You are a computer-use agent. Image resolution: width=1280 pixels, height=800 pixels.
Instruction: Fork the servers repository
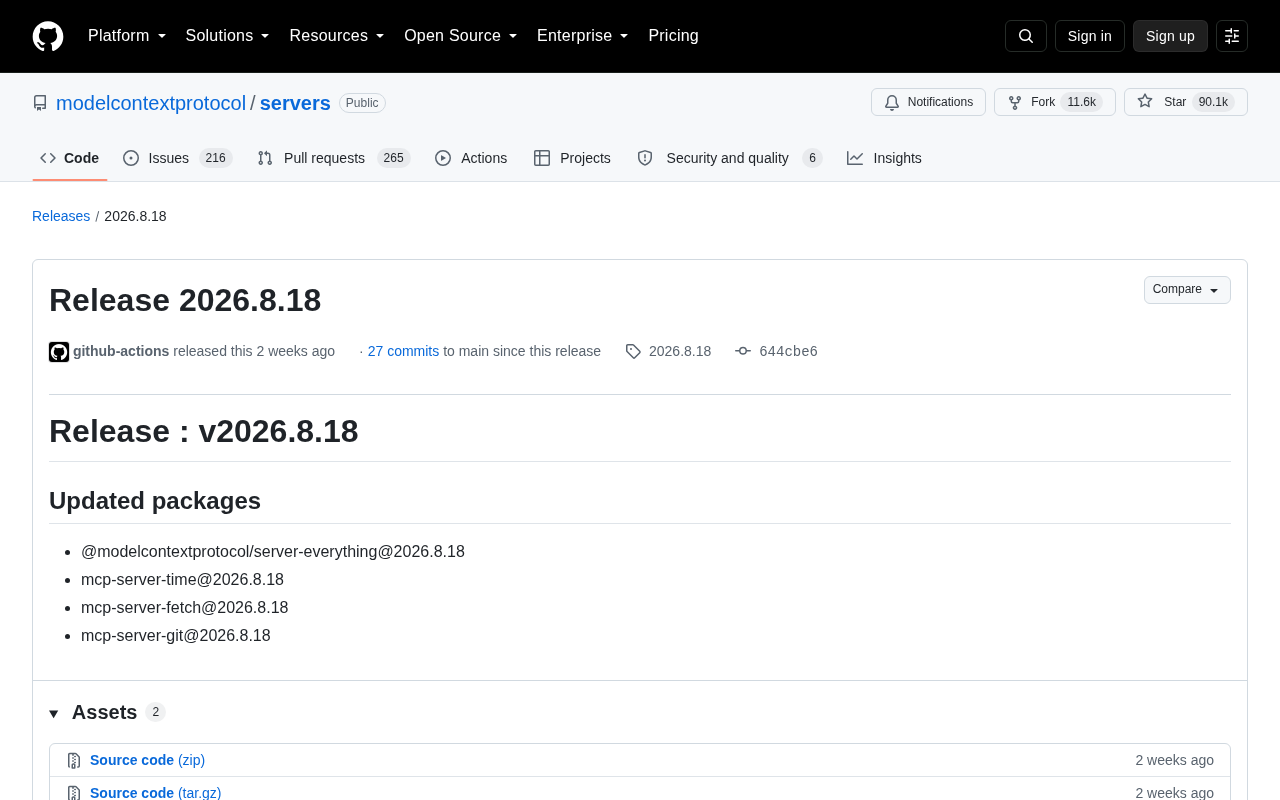click(1055, 102)
